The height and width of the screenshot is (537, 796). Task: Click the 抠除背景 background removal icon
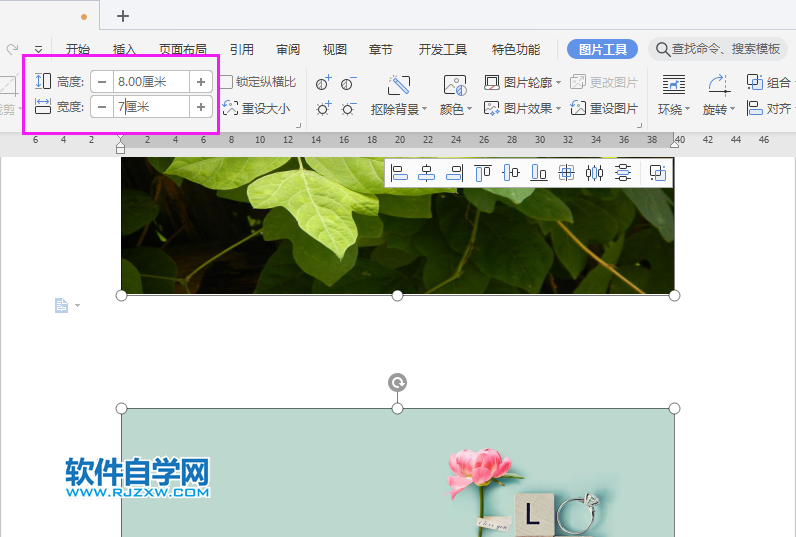399,85
